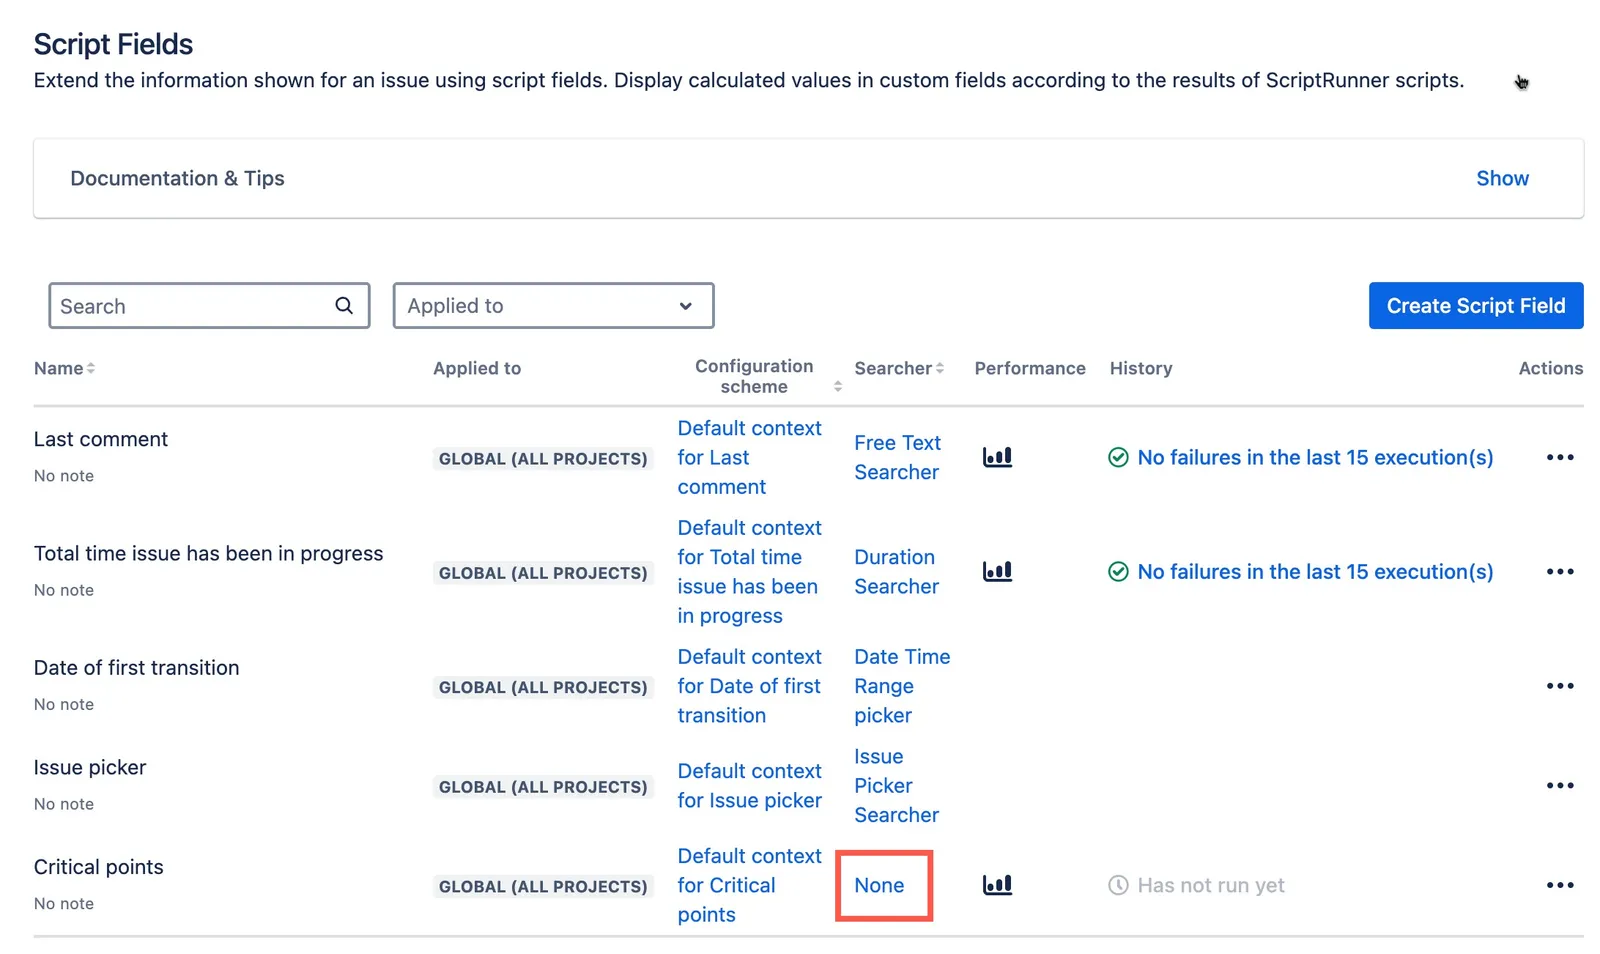Focus the Search input field
1600x954 pixels.
click(x=209, y=305)
